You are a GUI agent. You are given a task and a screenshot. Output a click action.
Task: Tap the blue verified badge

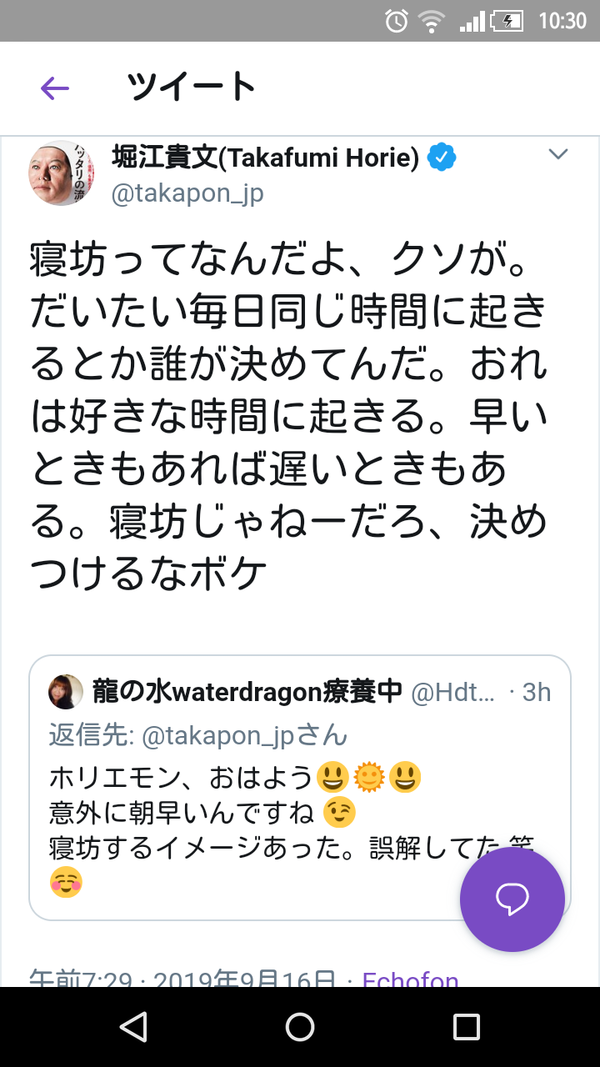coord(441,158)
